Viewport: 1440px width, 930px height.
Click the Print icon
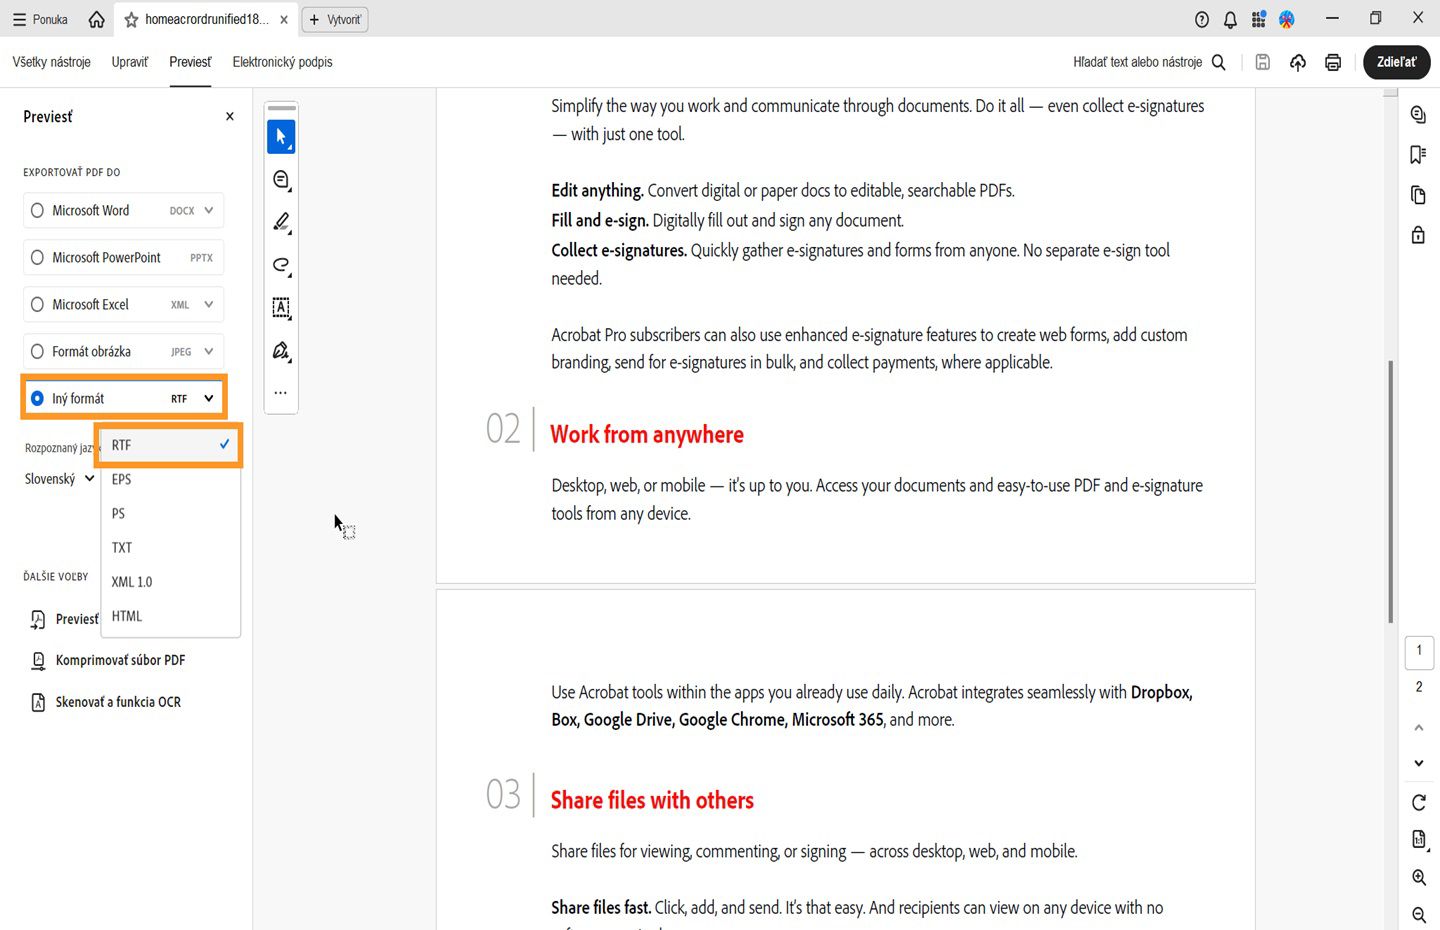[x=1333, y=62]
